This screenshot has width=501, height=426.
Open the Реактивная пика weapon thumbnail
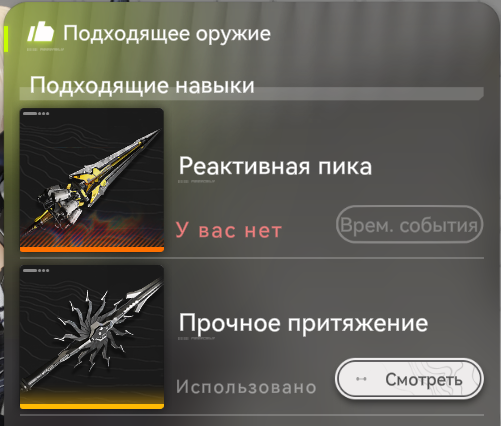92,180
